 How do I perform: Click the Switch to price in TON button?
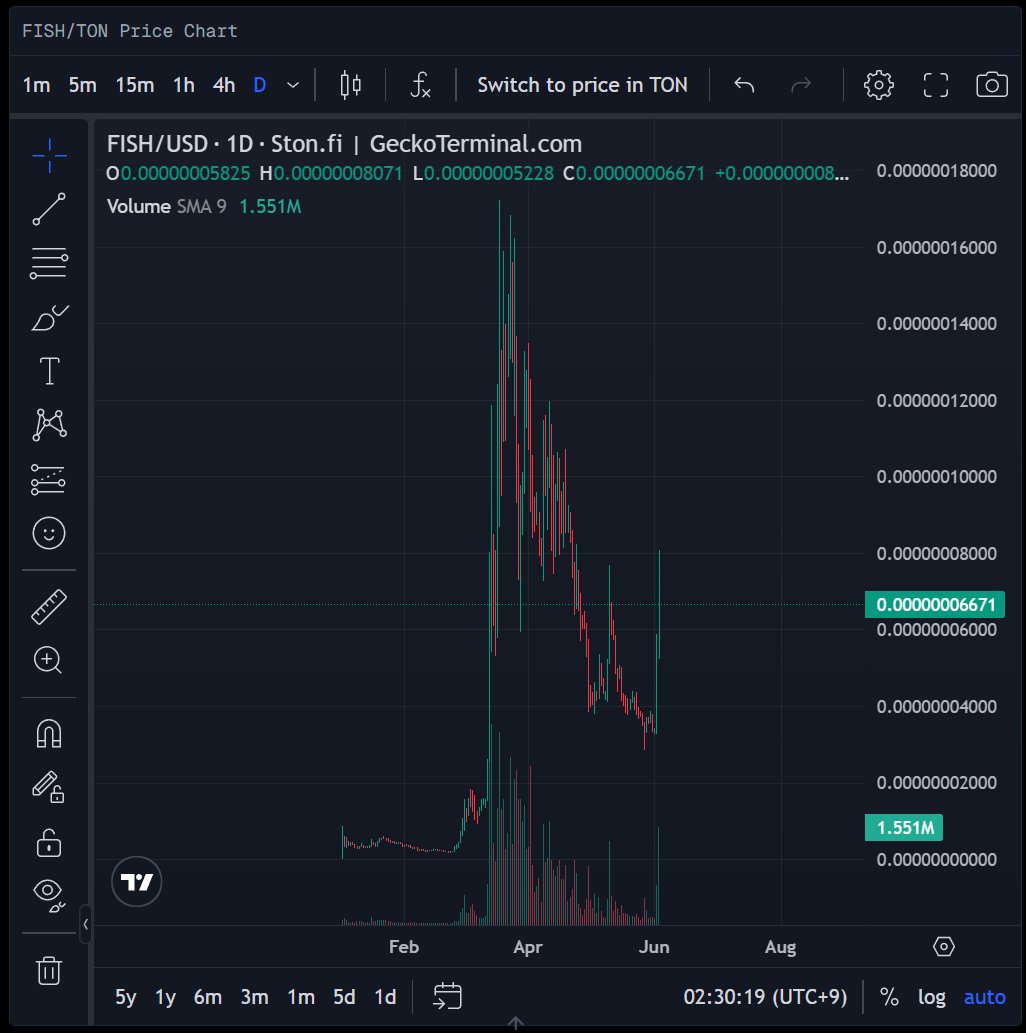(583, 85)
